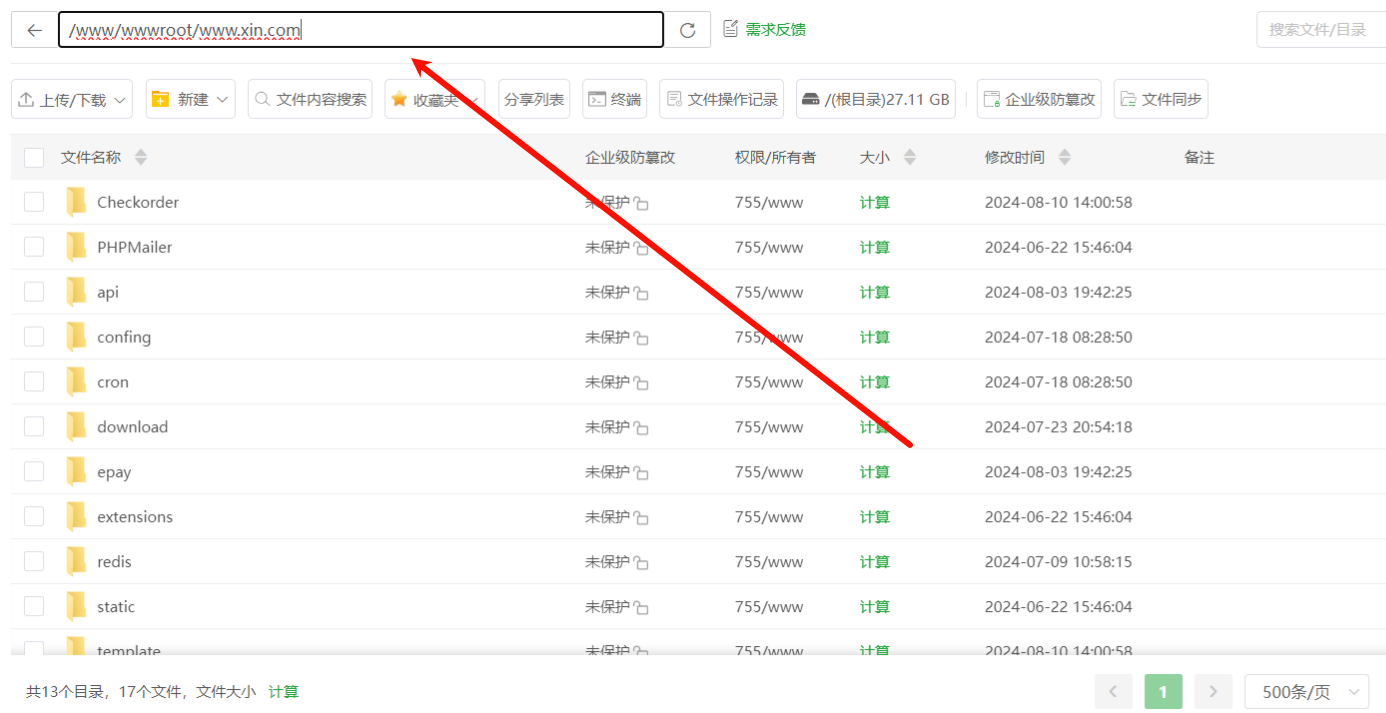Calculate size of confing folder
The image size is (1386, 713).
(875, 337)
